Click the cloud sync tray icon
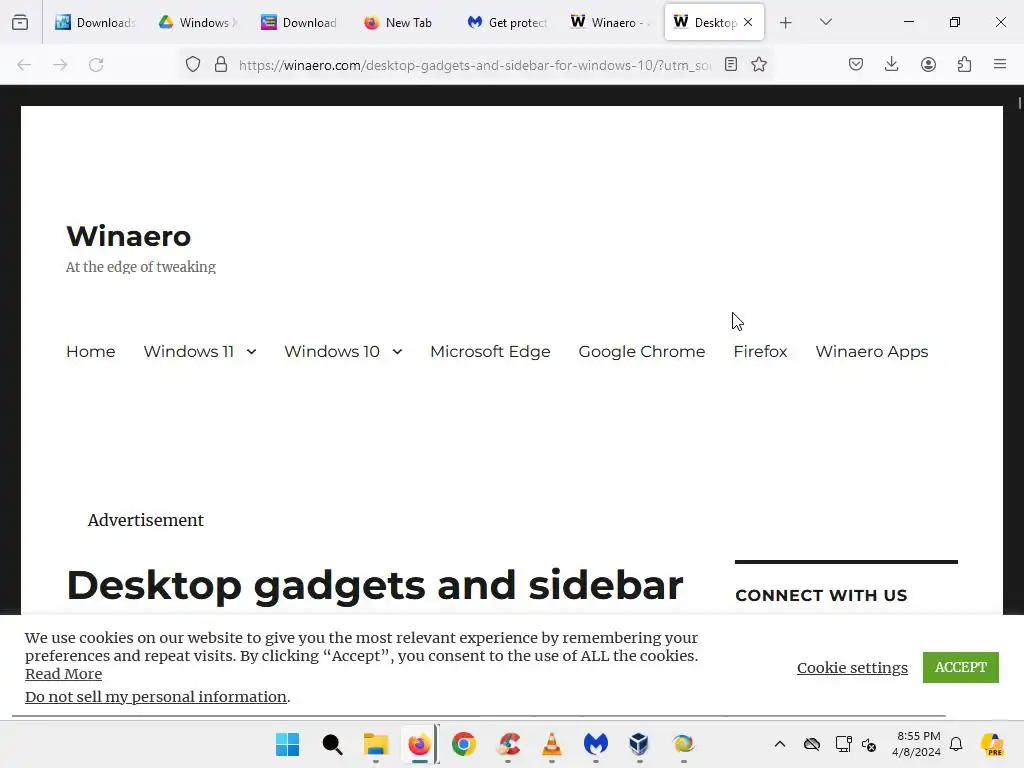This screenshot has width=1024, height=768. (x=812, y=744)
